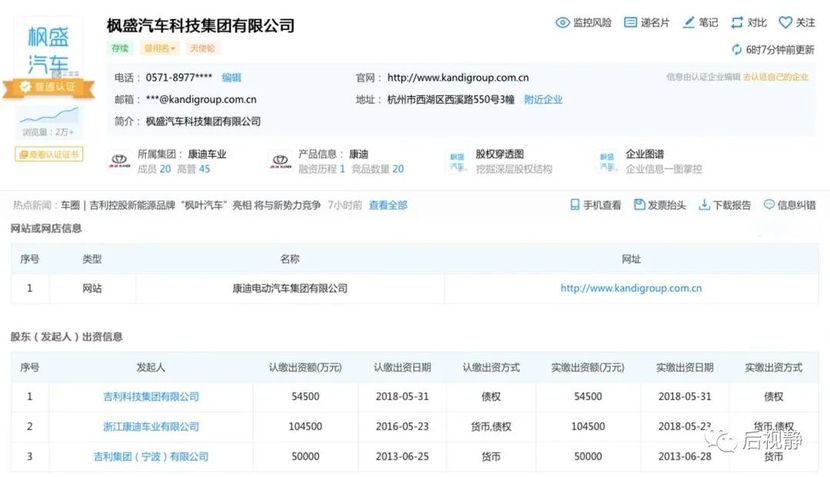Click the 天使轮 tag

[x=202, y=48]
